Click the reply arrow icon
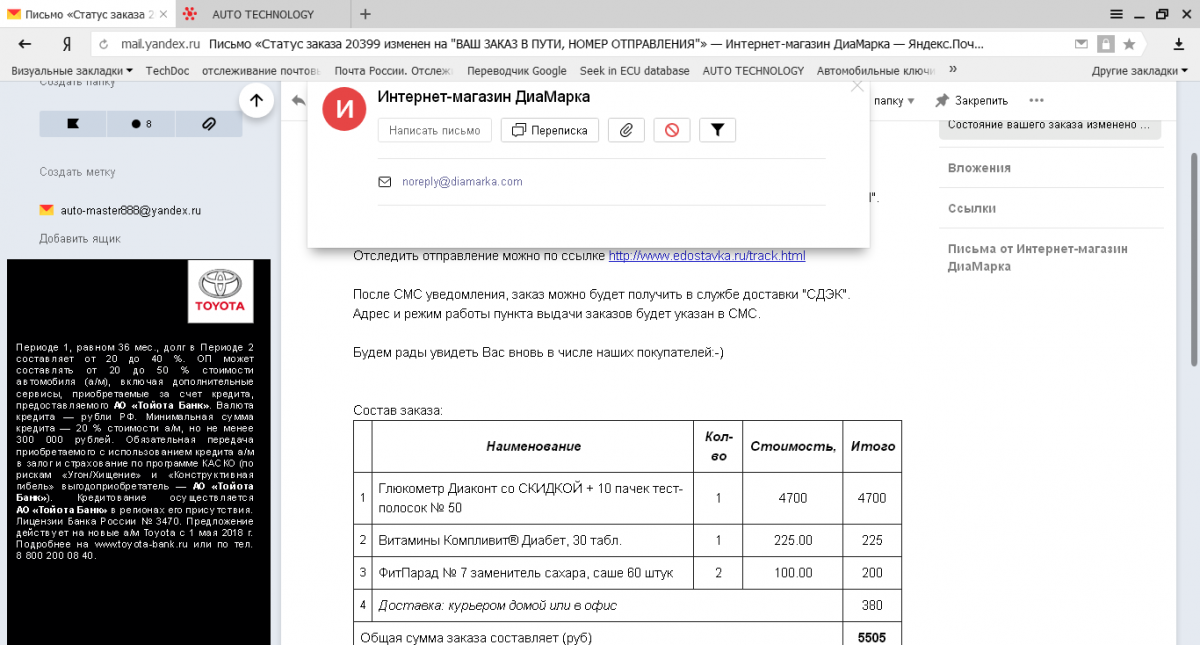Image resolution: width=1200 pixels, height=645 pixels. 298,100
